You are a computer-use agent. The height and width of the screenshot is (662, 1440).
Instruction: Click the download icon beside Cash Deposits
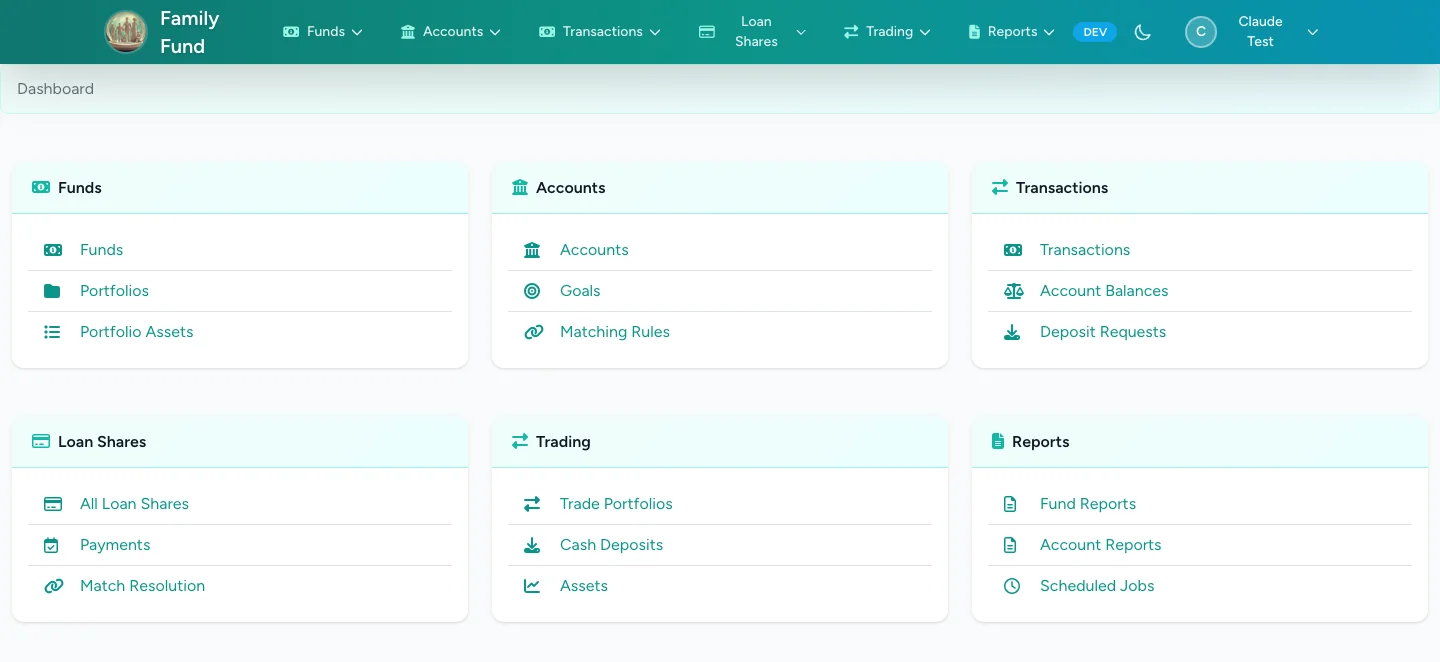[x=532, y=545]
